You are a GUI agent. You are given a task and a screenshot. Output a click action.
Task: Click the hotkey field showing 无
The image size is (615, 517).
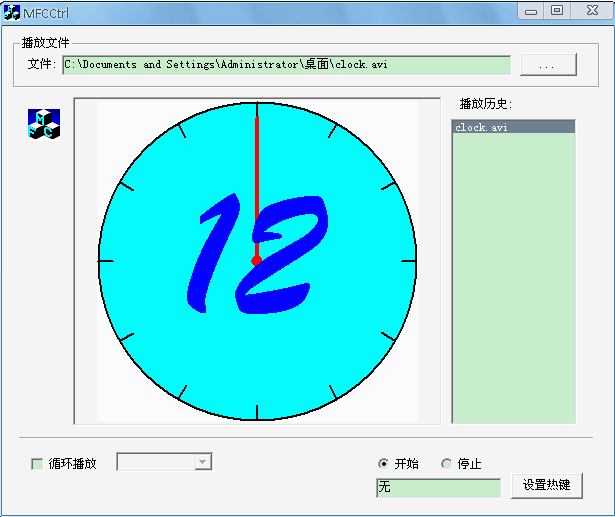[439, 488]
